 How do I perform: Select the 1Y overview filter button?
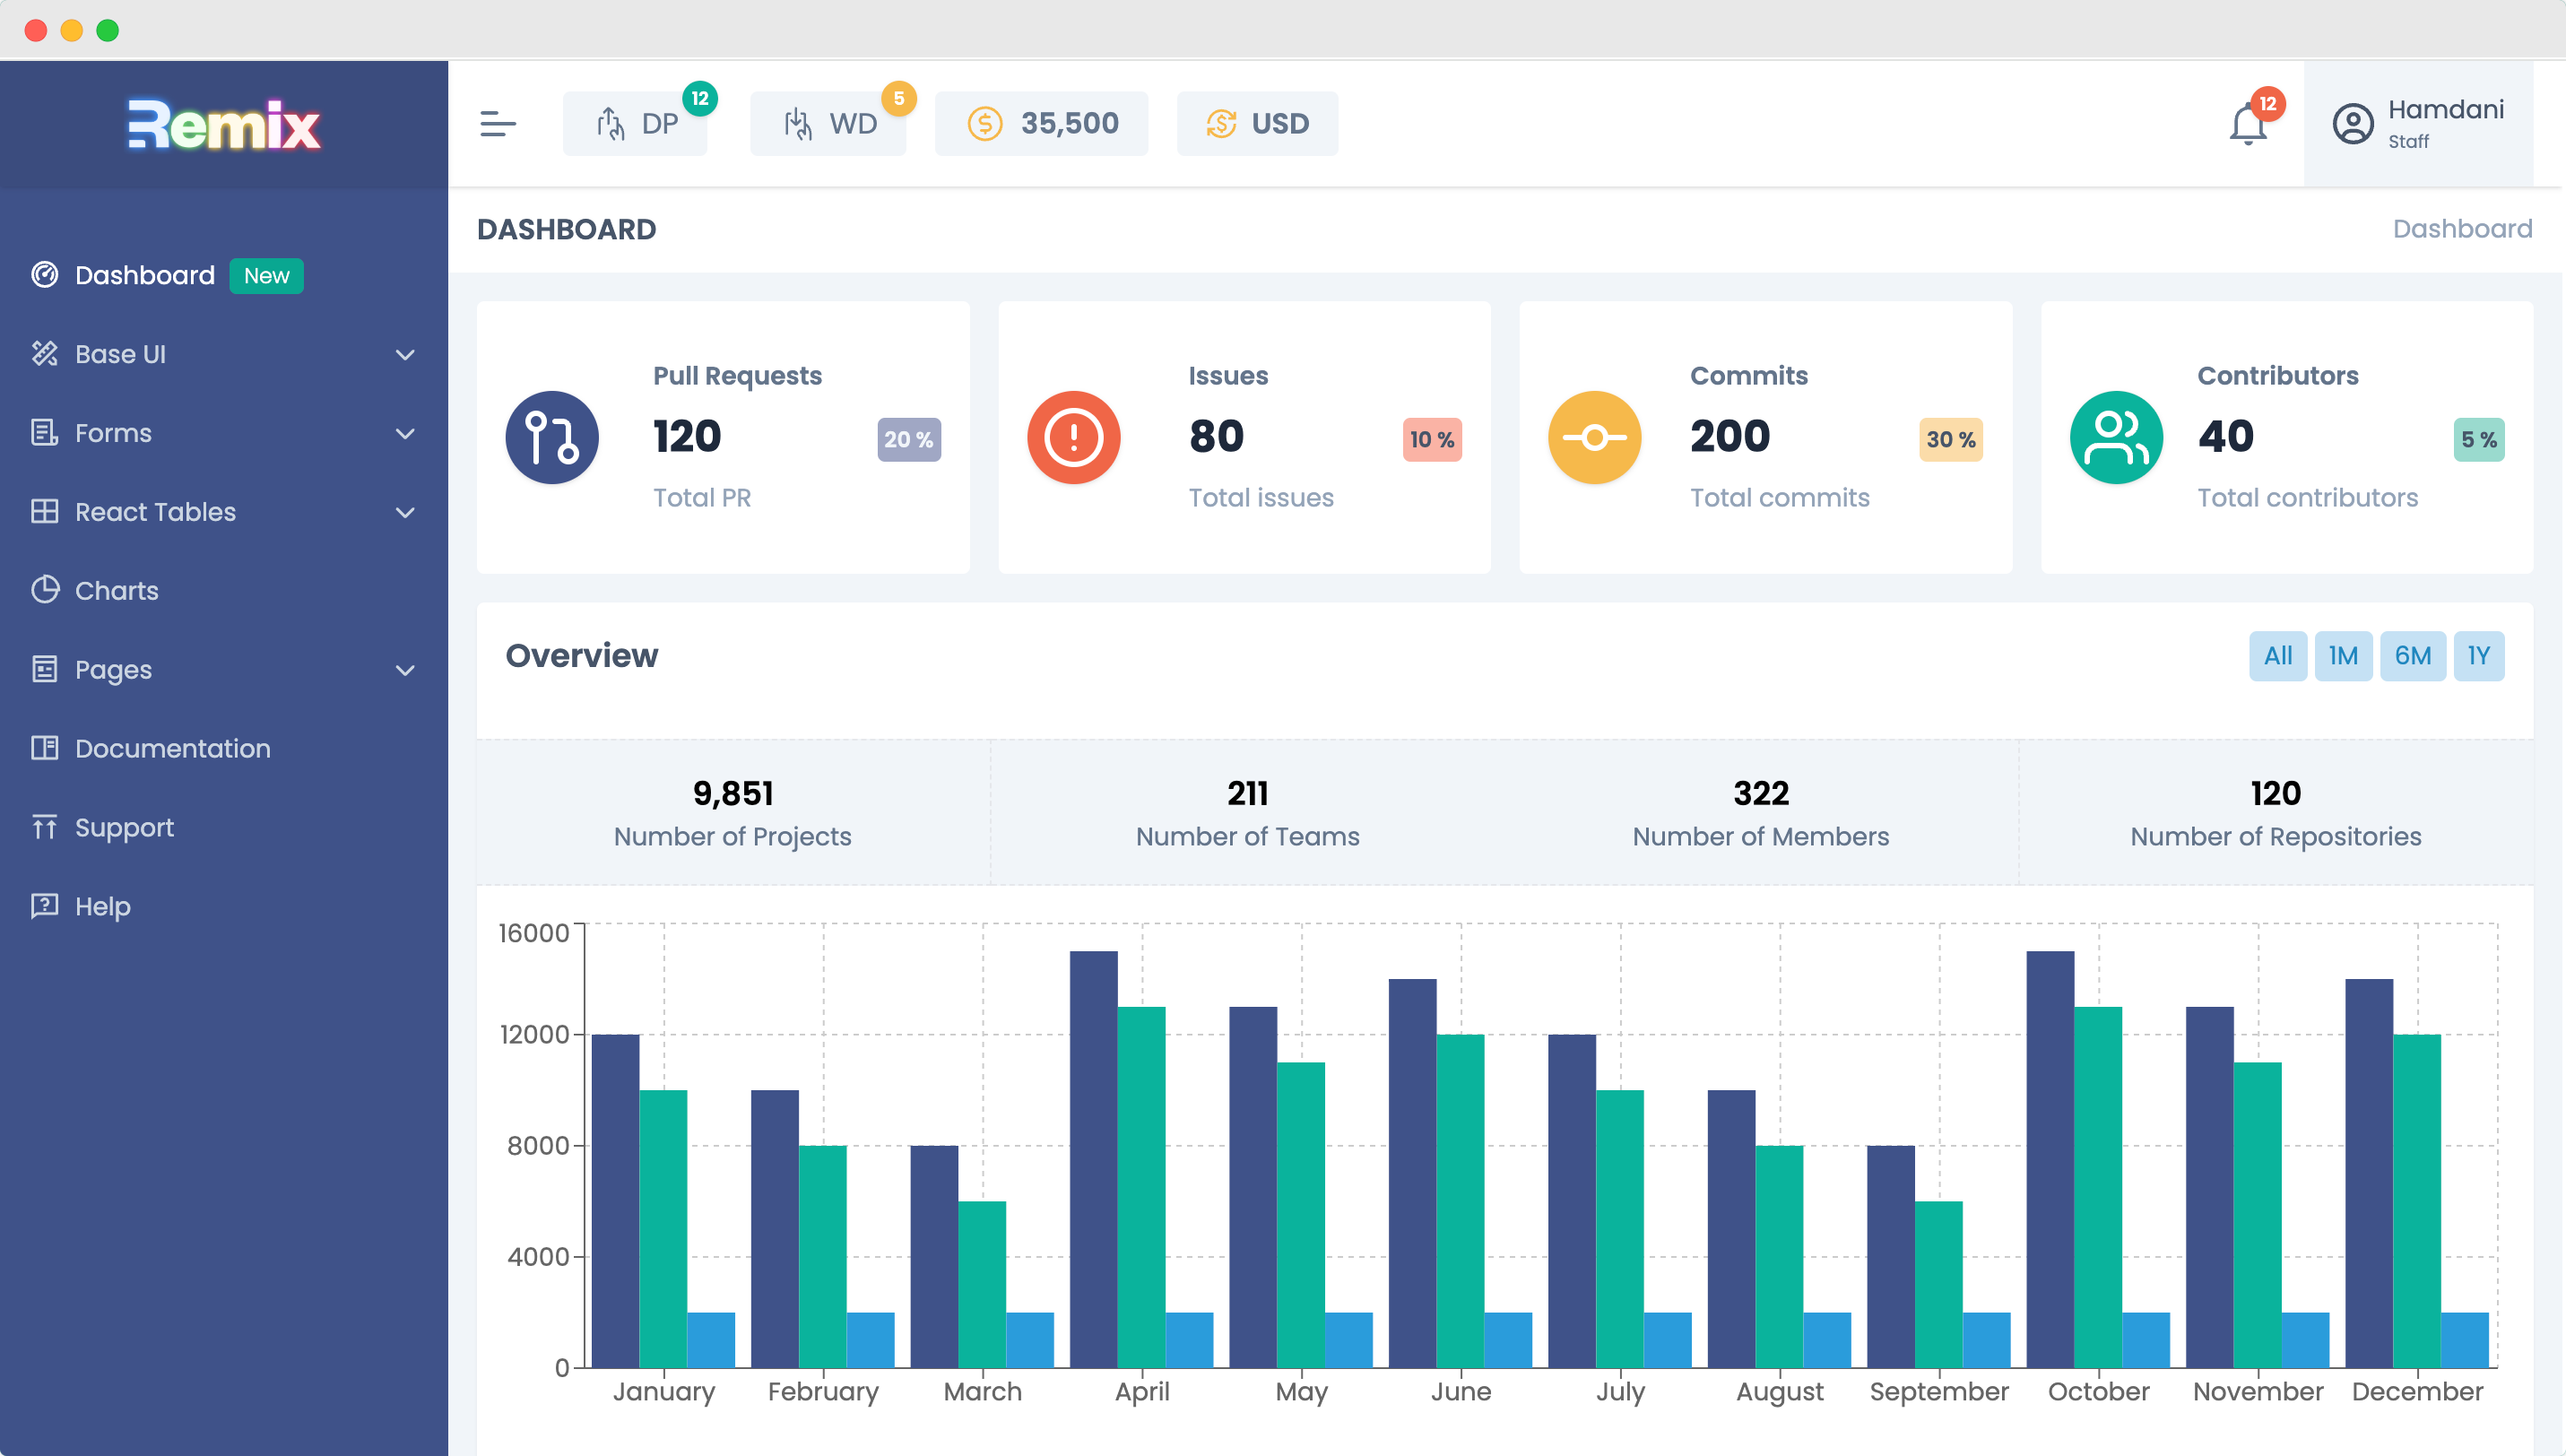pos(2480,655)
